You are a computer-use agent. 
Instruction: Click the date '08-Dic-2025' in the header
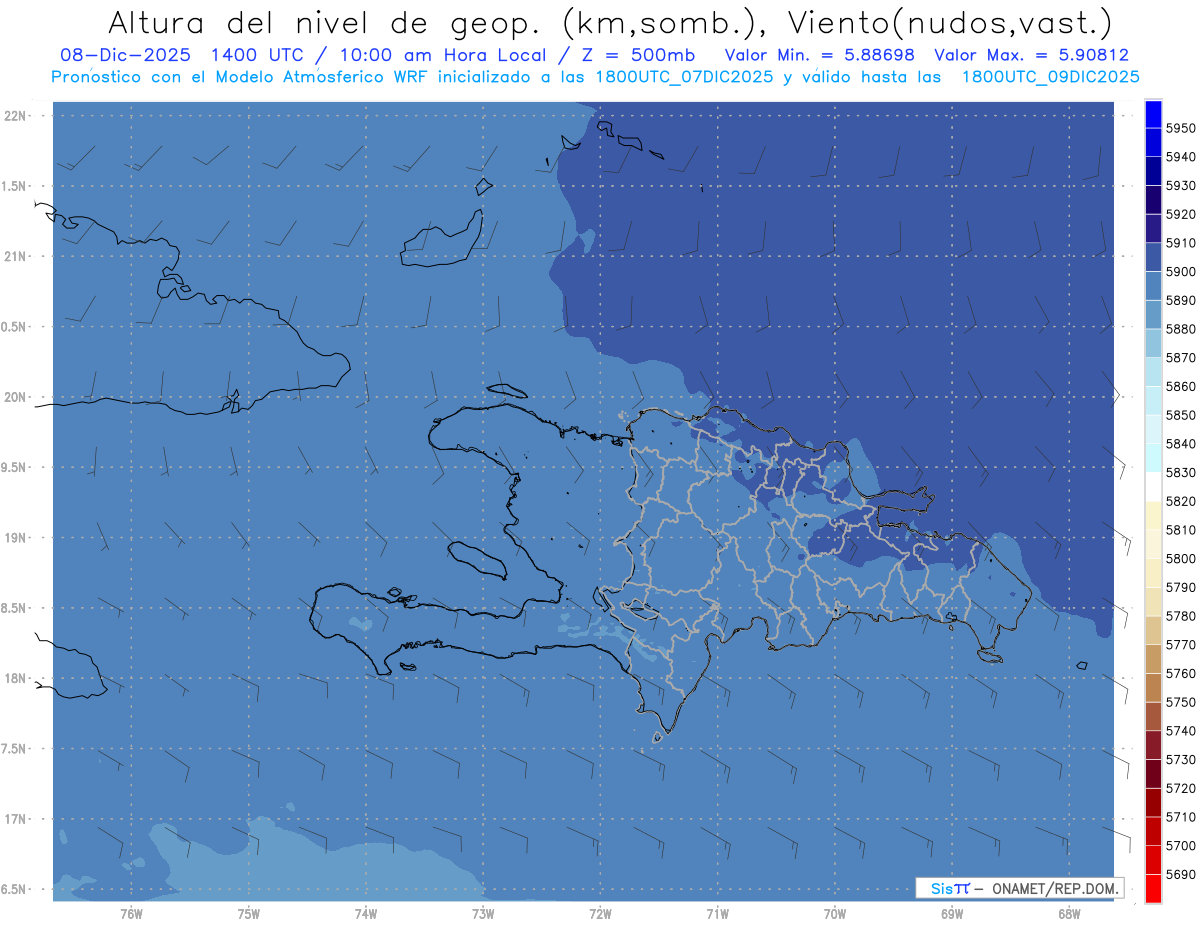[125, 55]
